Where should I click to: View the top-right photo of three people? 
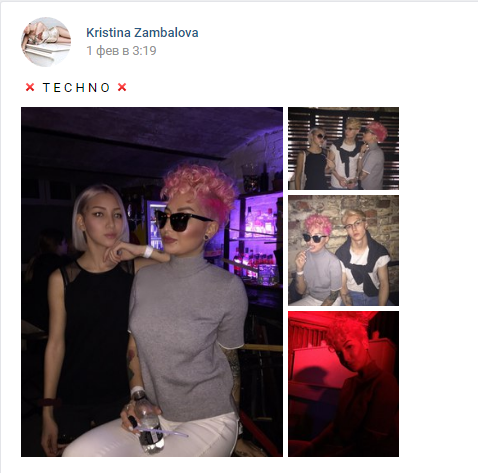pos(343,148)
